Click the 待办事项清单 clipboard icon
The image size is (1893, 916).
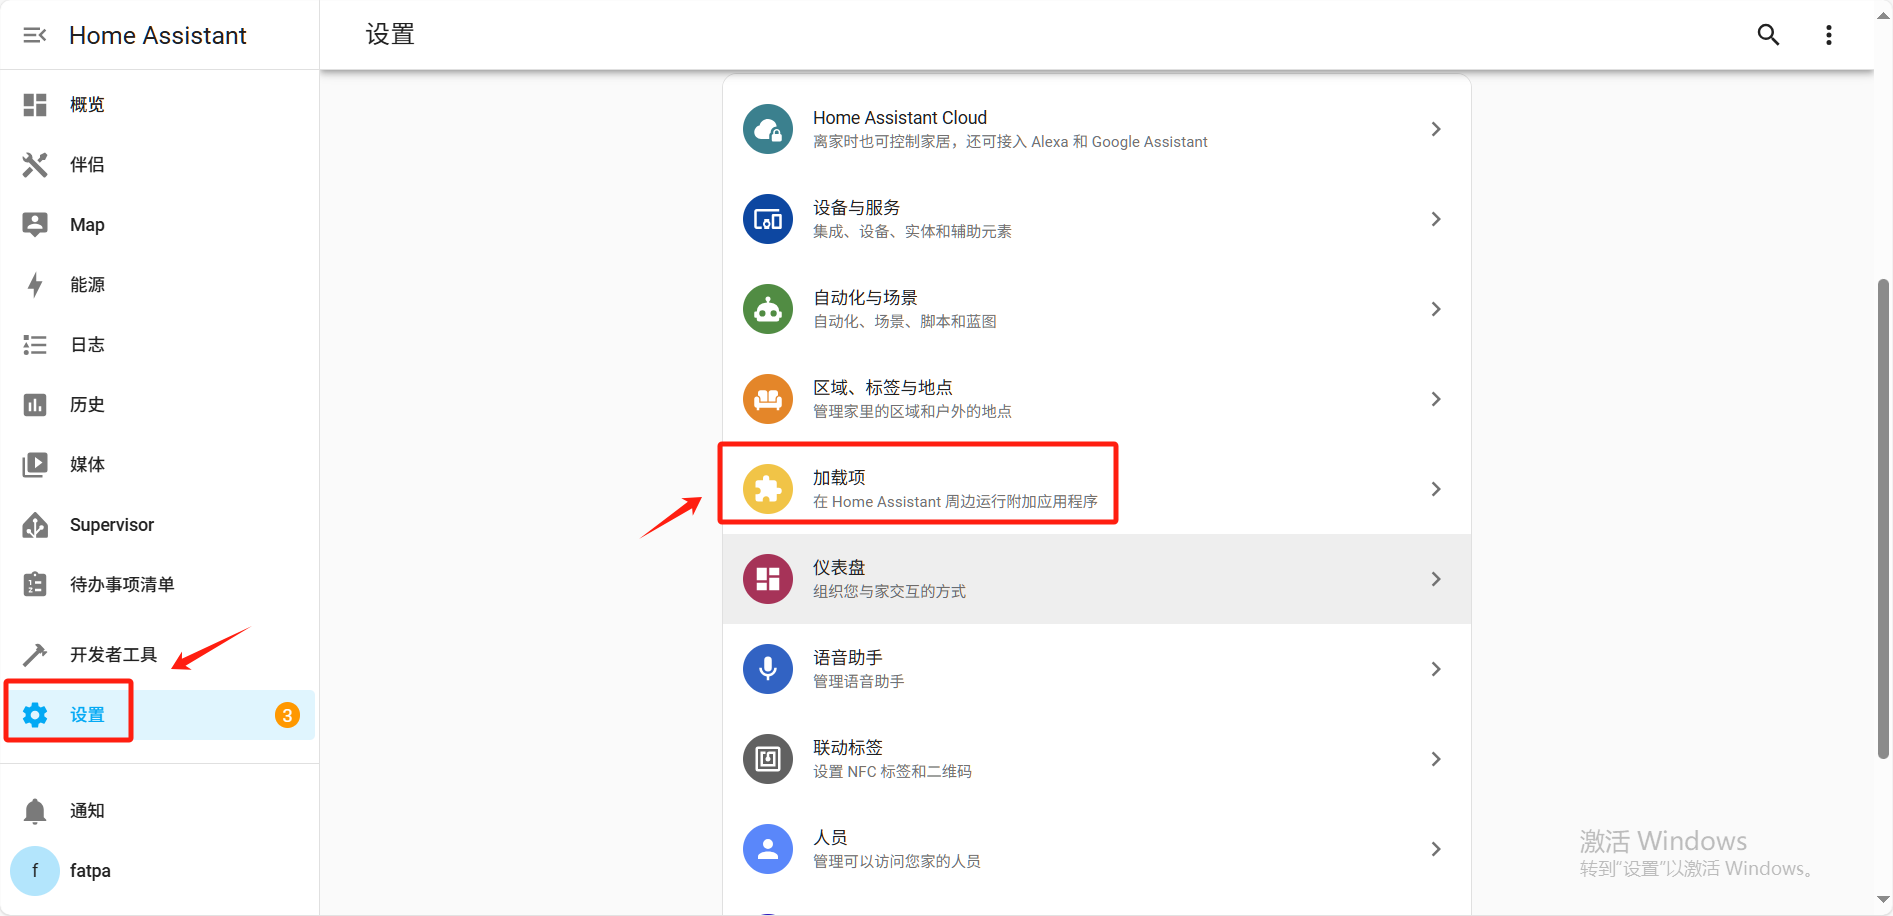click(35, 585)
